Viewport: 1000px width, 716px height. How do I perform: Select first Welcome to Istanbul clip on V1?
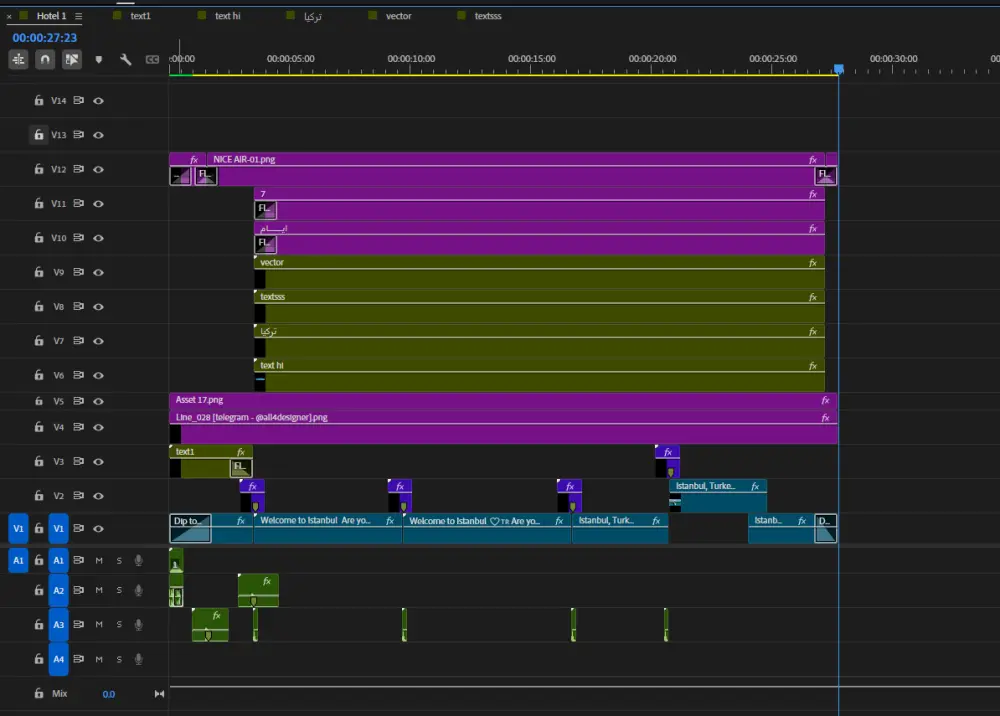(328, 529)
